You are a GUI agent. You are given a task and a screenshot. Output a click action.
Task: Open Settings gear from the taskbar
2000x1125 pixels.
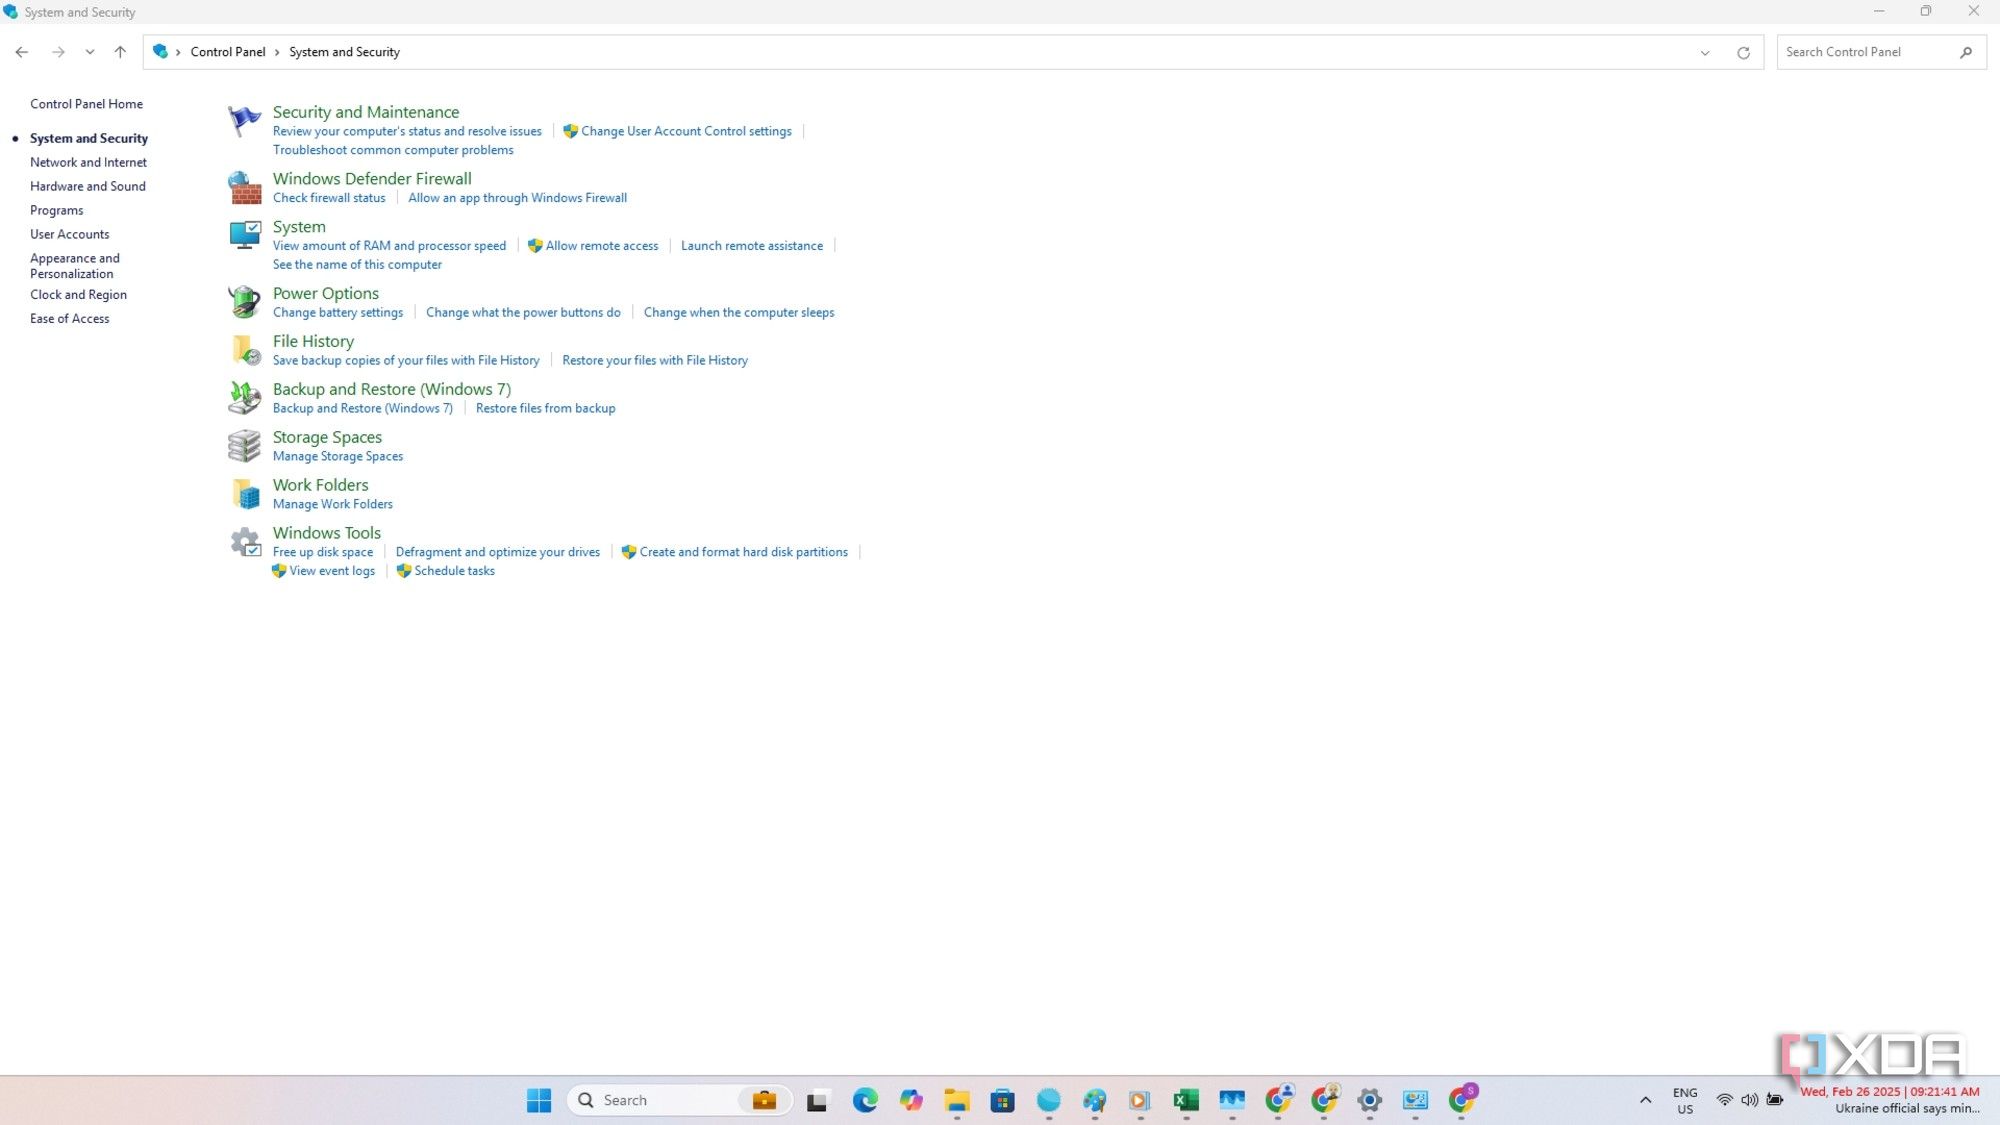point(1370,1100)
